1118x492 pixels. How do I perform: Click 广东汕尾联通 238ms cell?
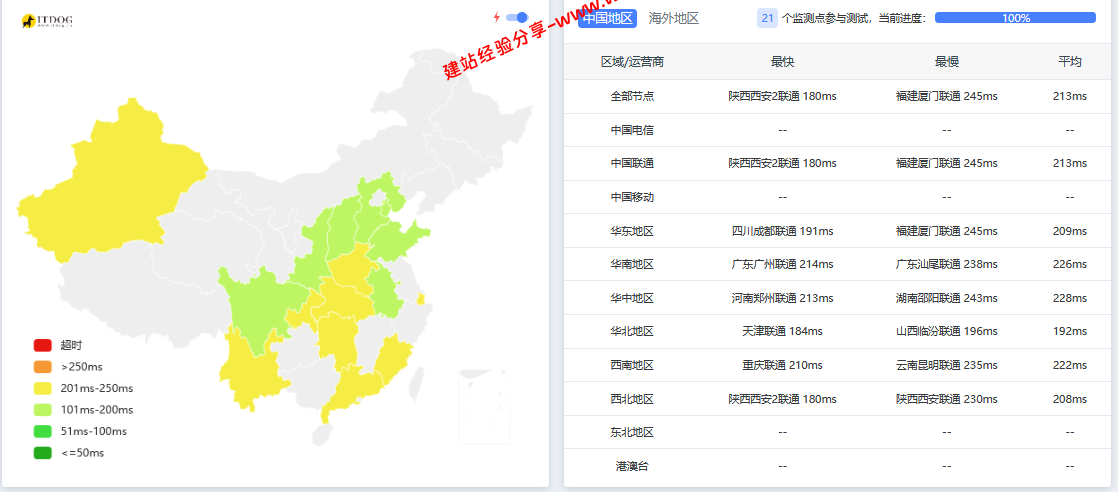(x=947, y=265)
